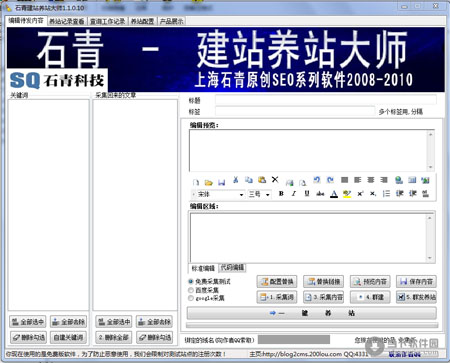The image size is (450, 363).
Task: Click into the 标签 tags input field
Action: pos(295,111)
